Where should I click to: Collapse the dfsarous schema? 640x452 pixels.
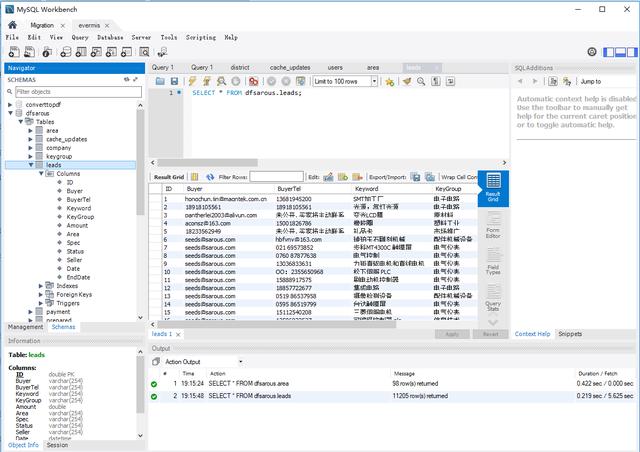(10, 113)
